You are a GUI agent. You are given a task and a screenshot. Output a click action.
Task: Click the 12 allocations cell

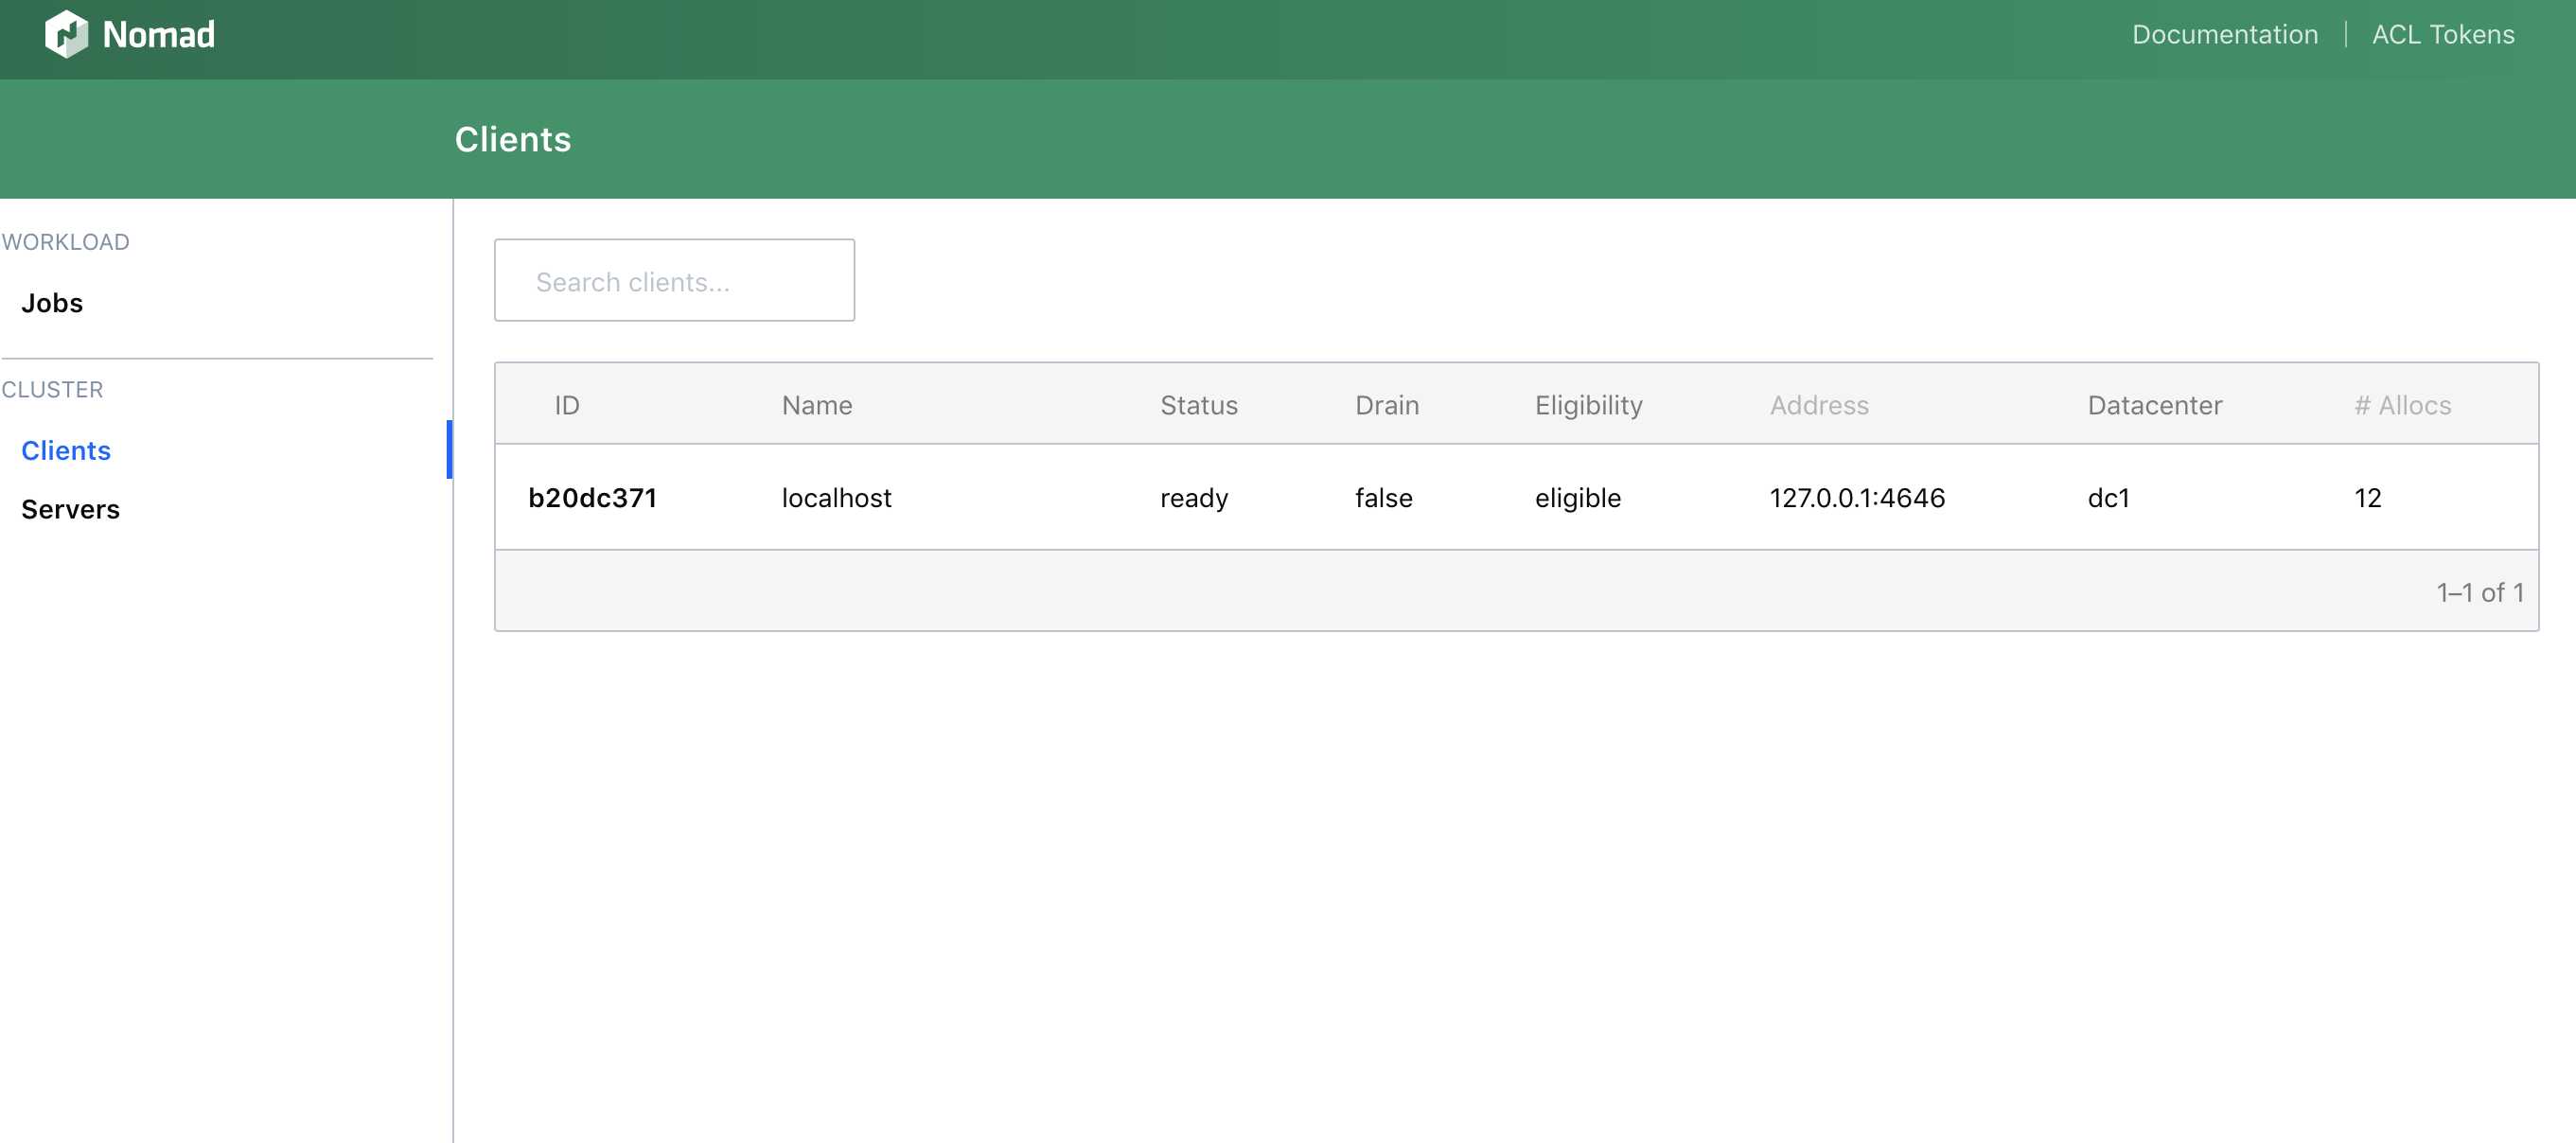tap(2367, 497)
